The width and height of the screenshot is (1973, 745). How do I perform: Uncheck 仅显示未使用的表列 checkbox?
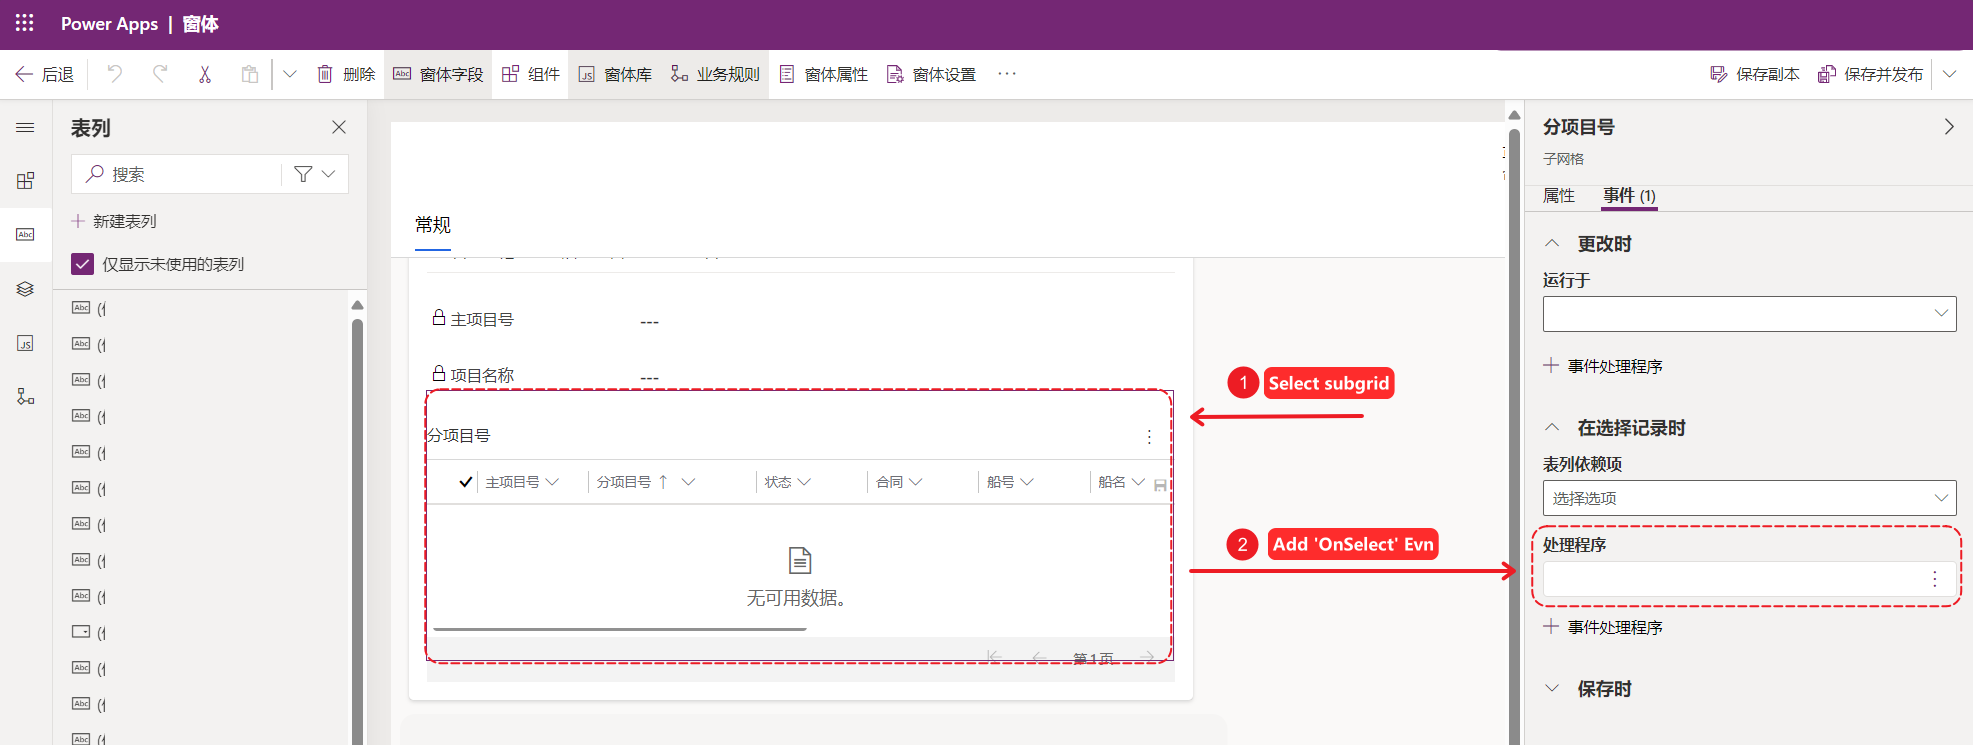coord(83,264)
